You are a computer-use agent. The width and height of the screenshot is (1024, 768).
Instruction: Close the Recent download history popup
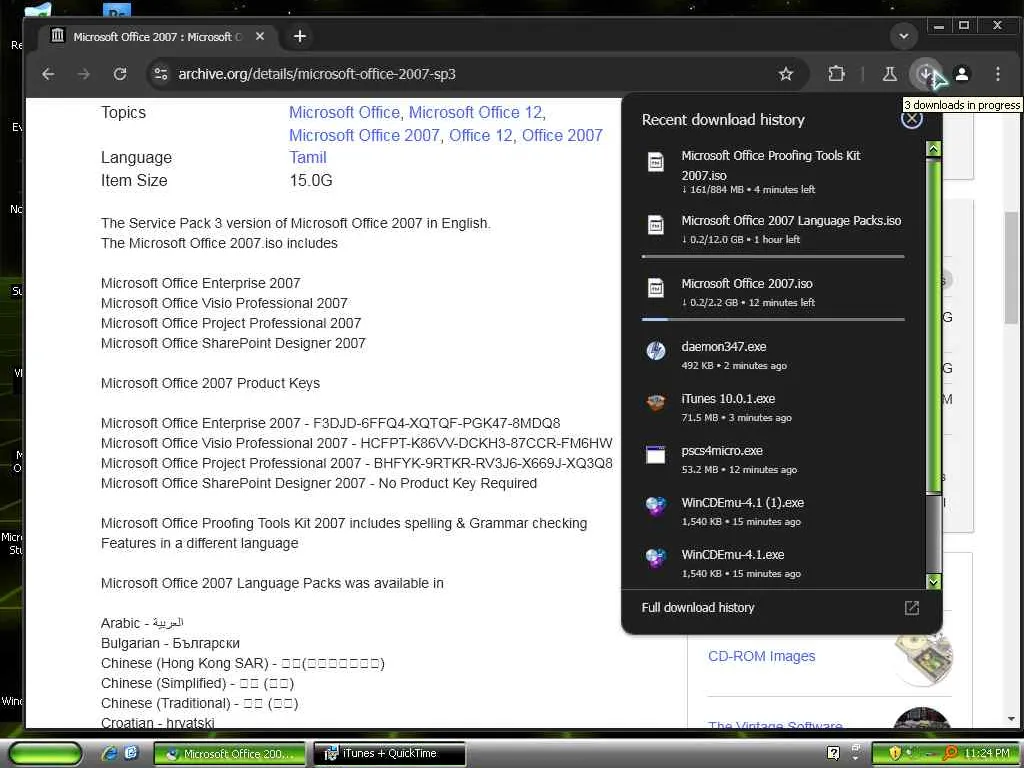(912, 119)
